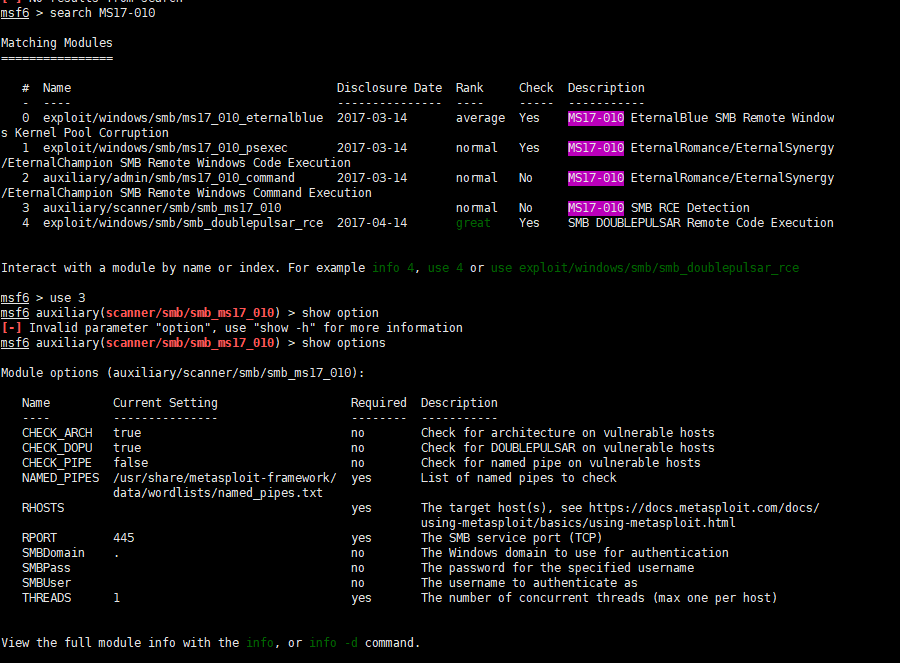Click the 2017-04-14 disclosure date

(372, 223)
